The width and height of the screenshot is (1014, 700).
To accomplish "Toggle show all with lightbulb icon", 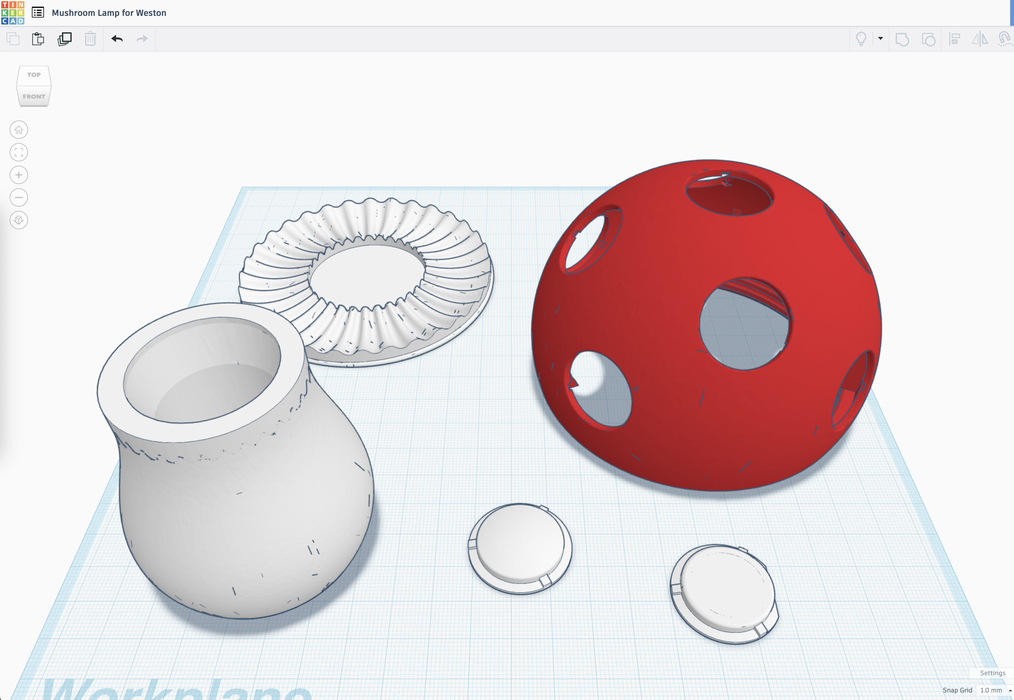I will click(x=860, y=39).
